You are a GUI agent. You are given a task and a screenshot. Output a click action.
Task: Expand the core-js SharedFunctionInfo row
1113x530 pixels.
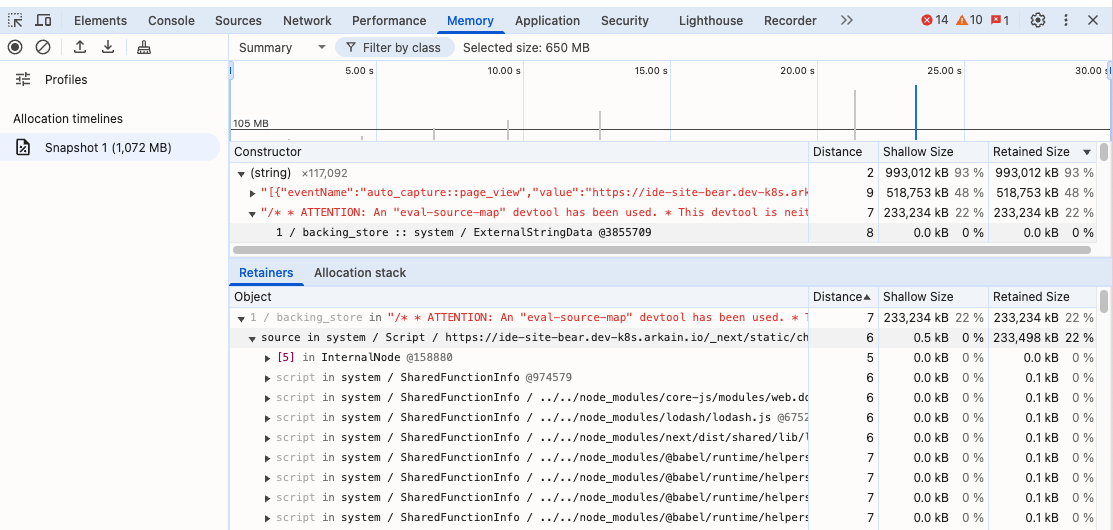(268, 398)
